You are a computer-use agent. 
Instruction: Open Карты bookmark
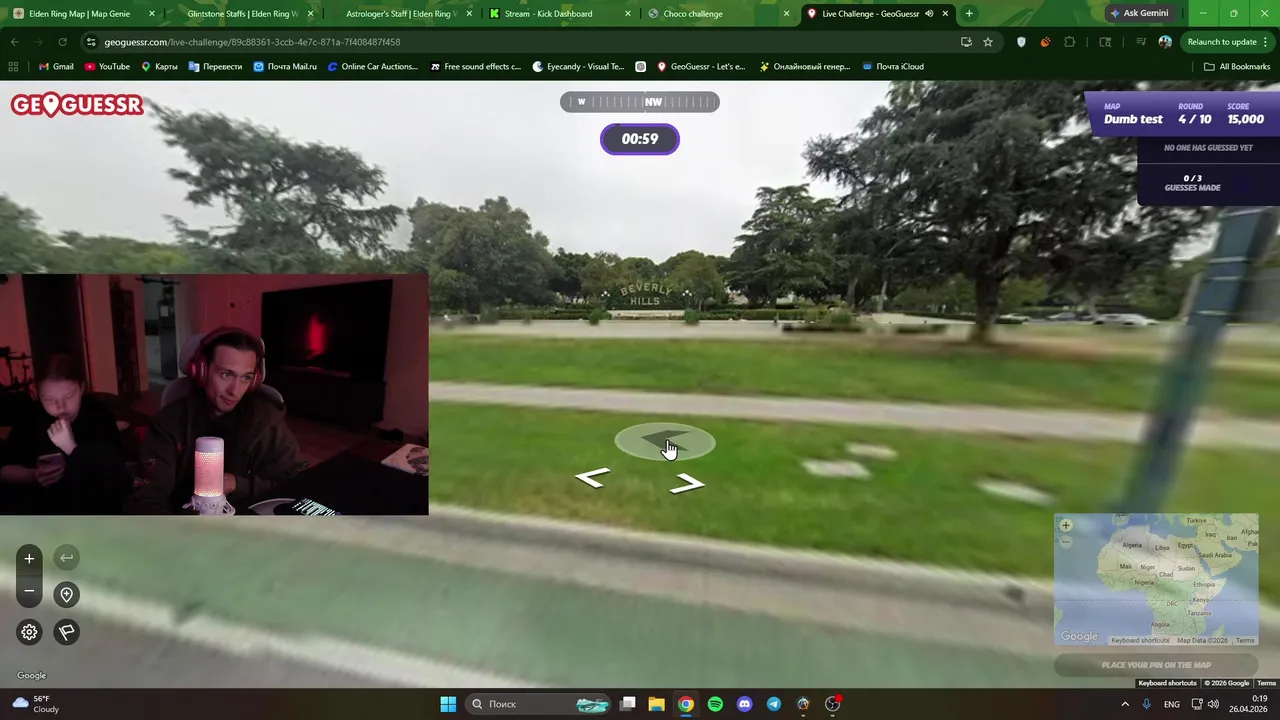(x=159, y=67)
